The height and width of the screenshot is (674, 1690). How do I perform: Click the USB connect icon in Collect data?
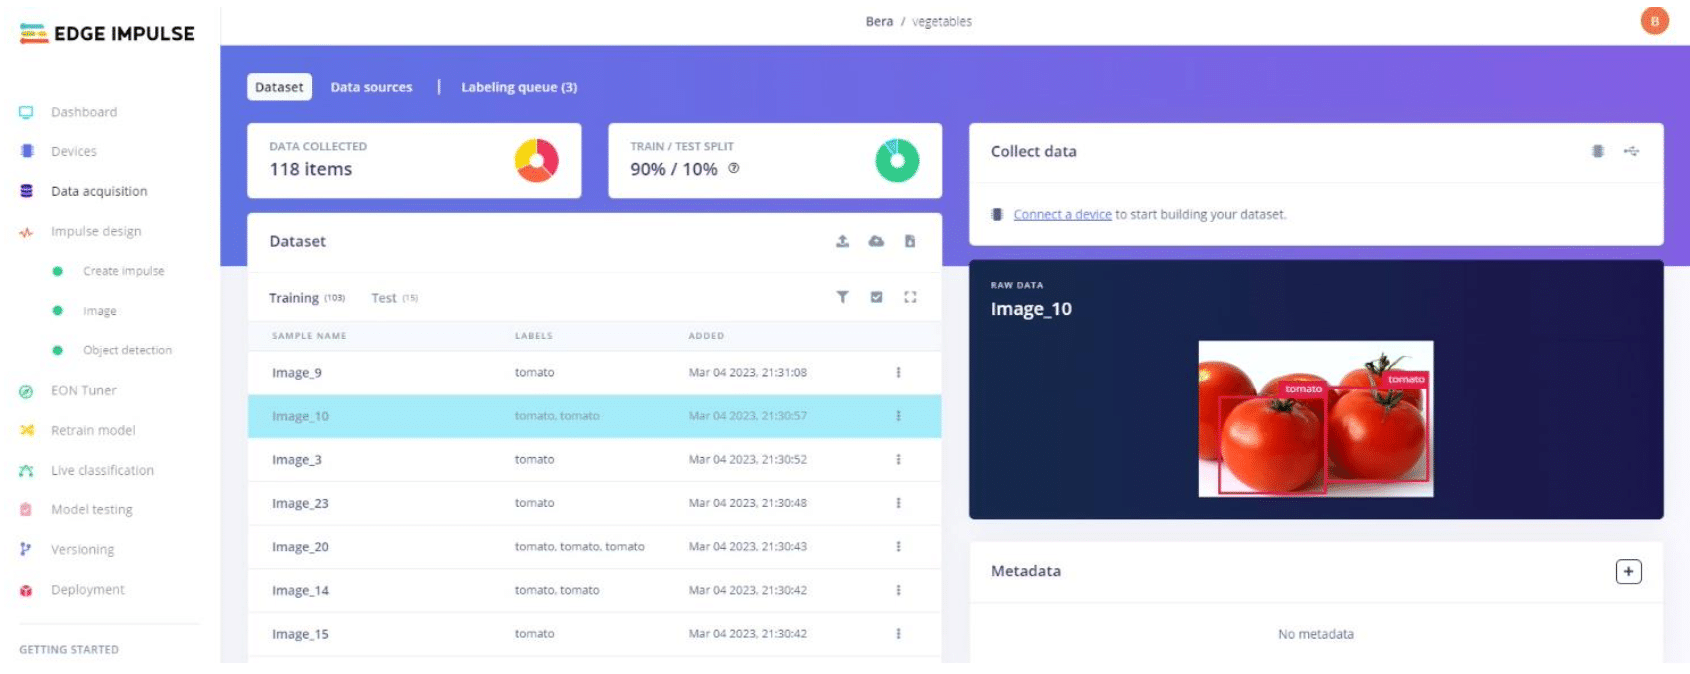coord(1631,151)
